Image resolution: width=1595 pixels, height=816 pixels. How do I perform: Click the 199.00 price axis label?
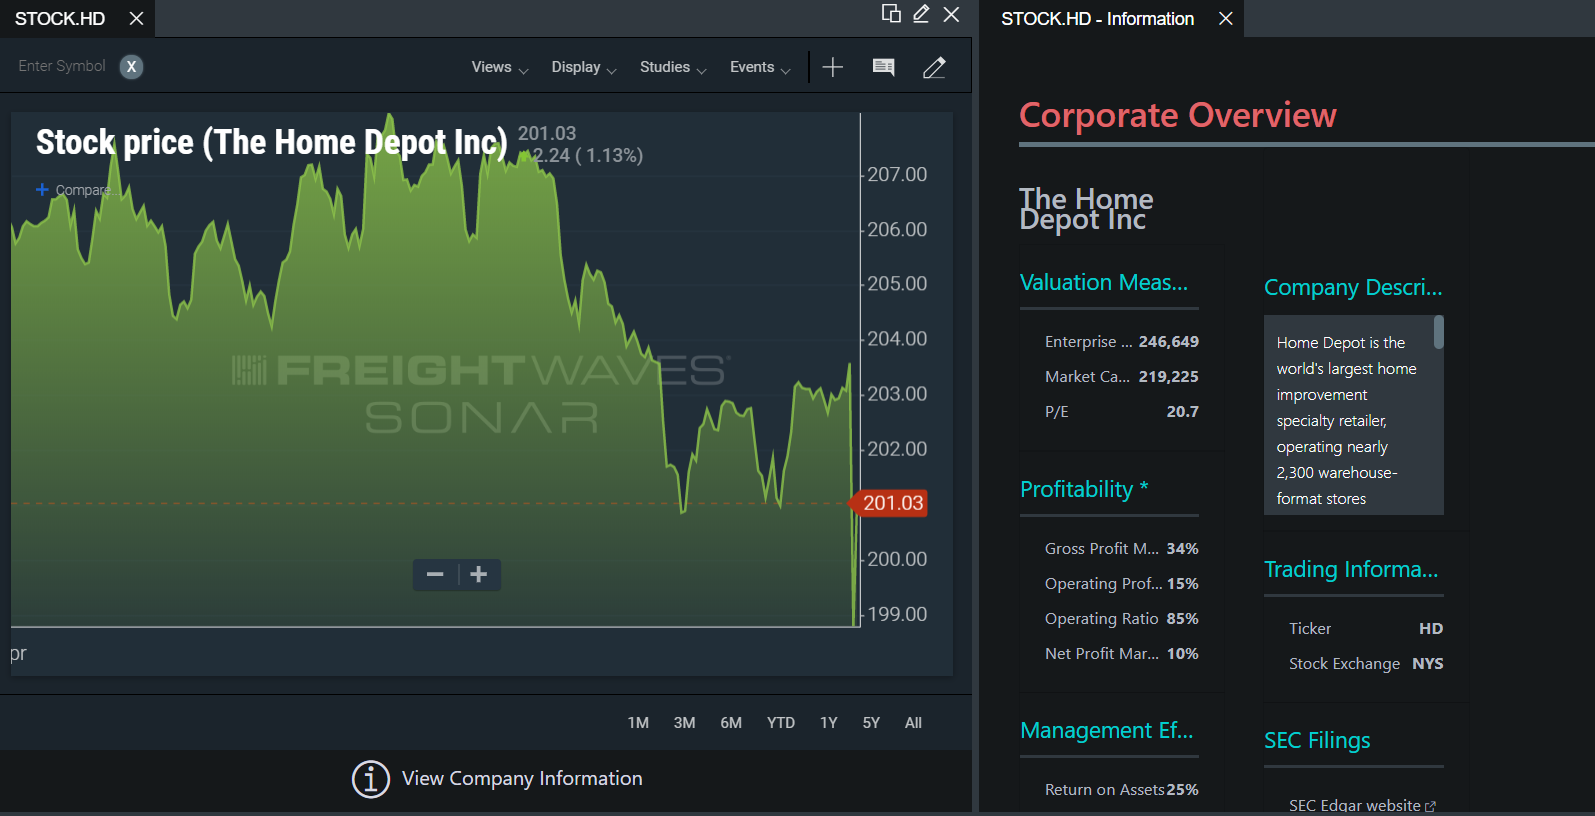coord(897,614)
